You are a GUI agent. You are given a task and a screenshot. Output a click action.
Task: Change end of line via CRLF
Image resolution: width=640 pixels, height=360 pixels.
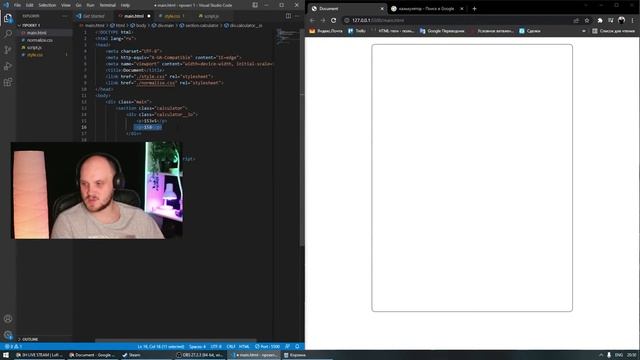click(231, 347)
